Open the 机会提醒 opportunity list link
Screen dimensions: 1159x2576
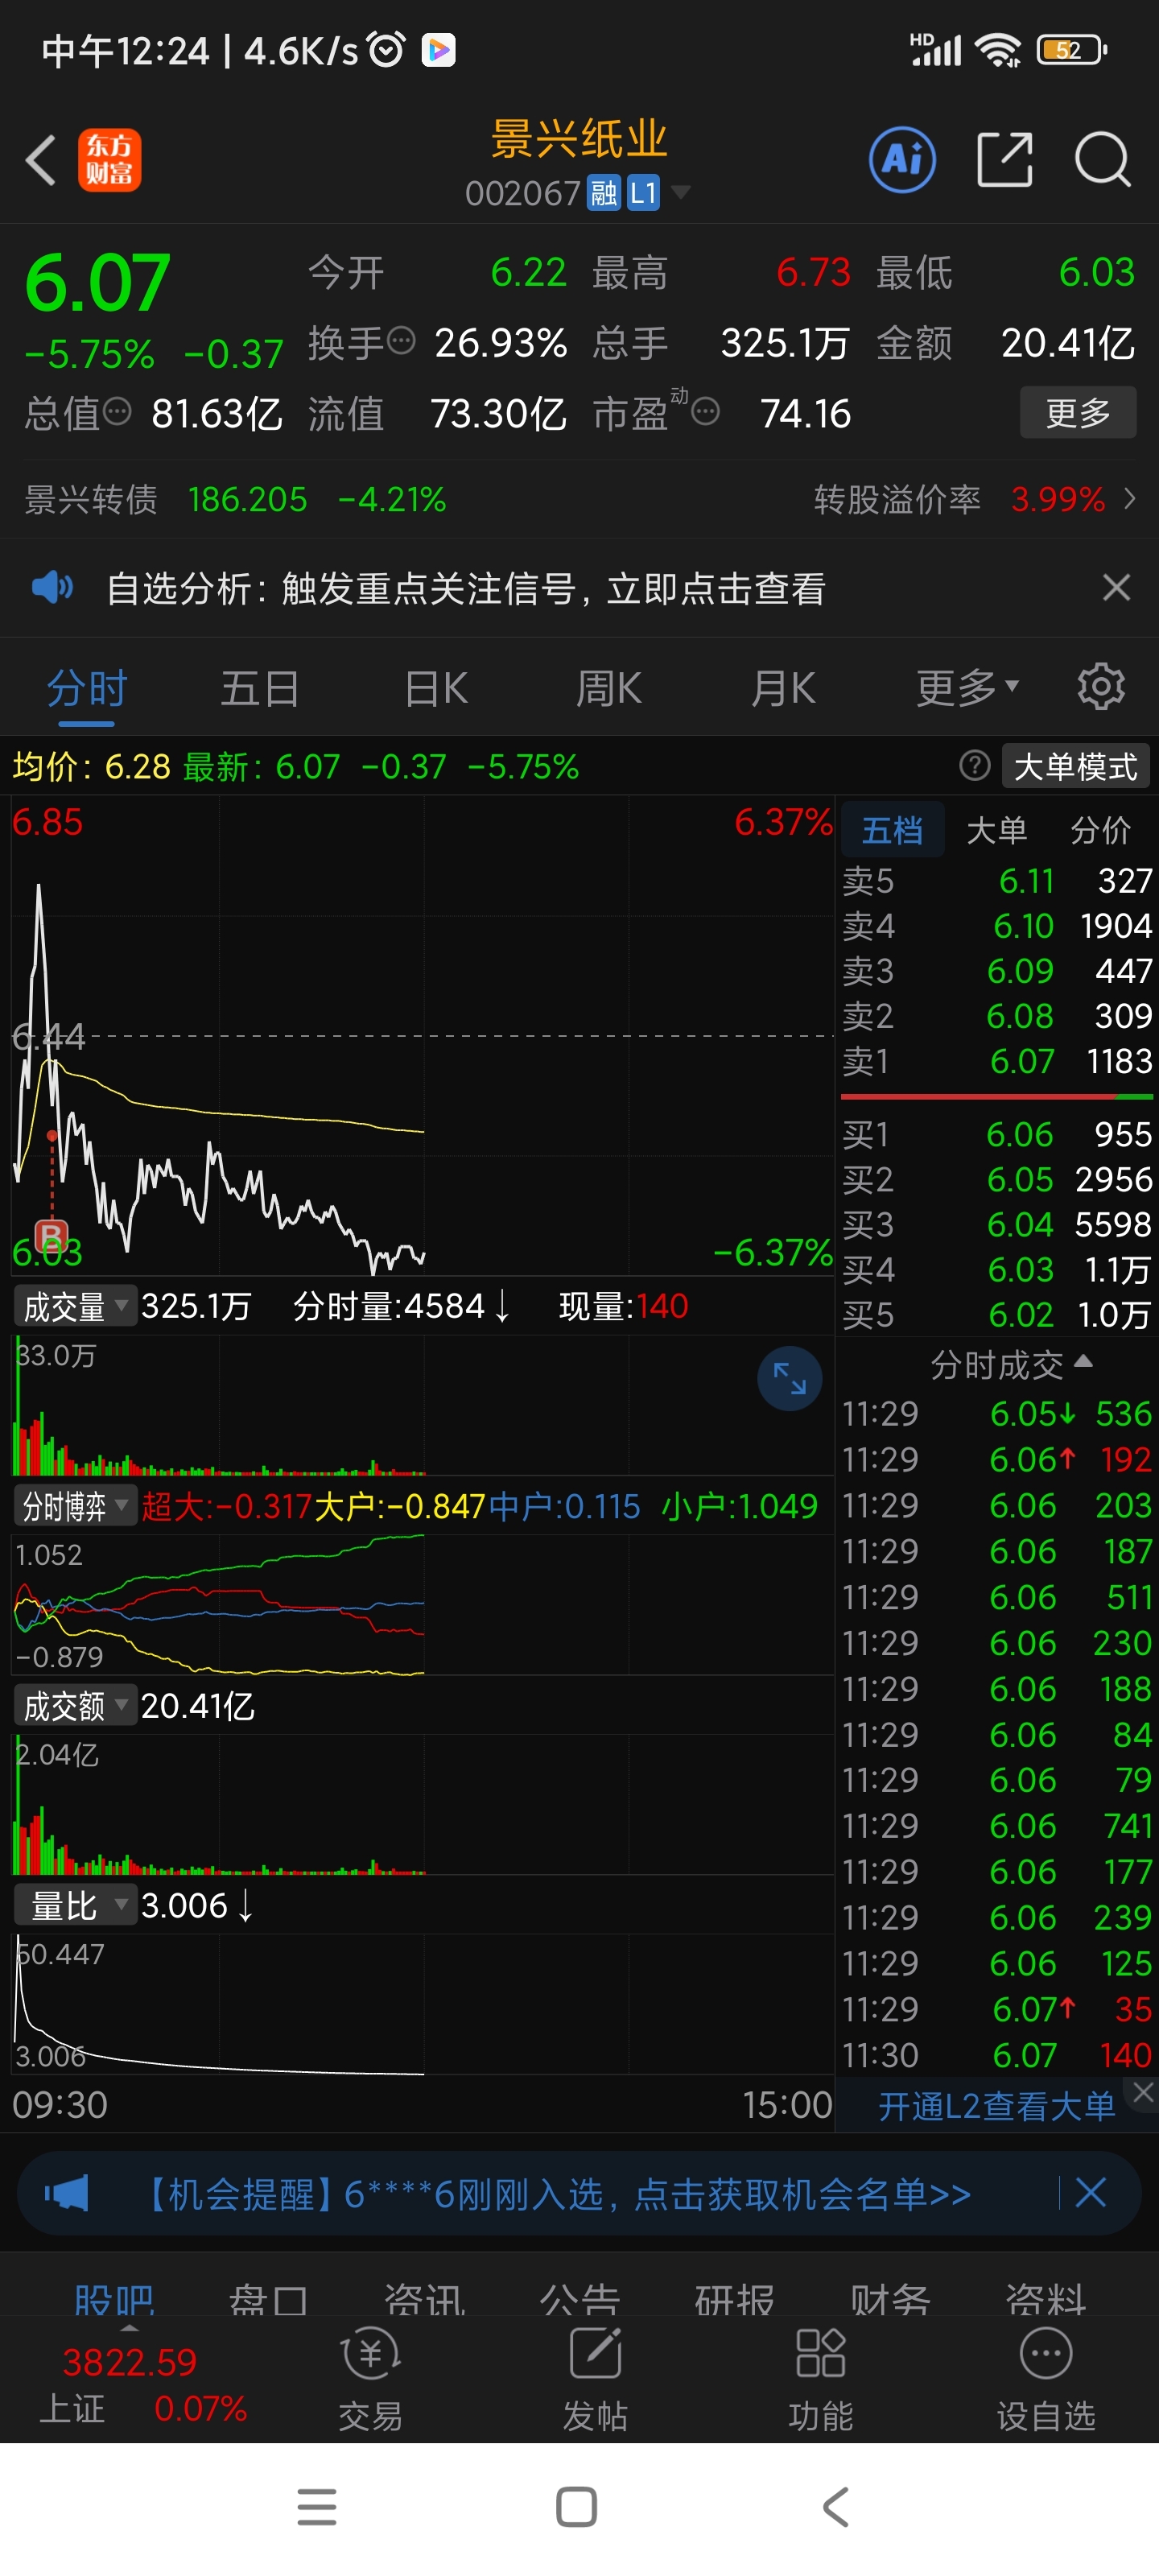[557, 2194]
